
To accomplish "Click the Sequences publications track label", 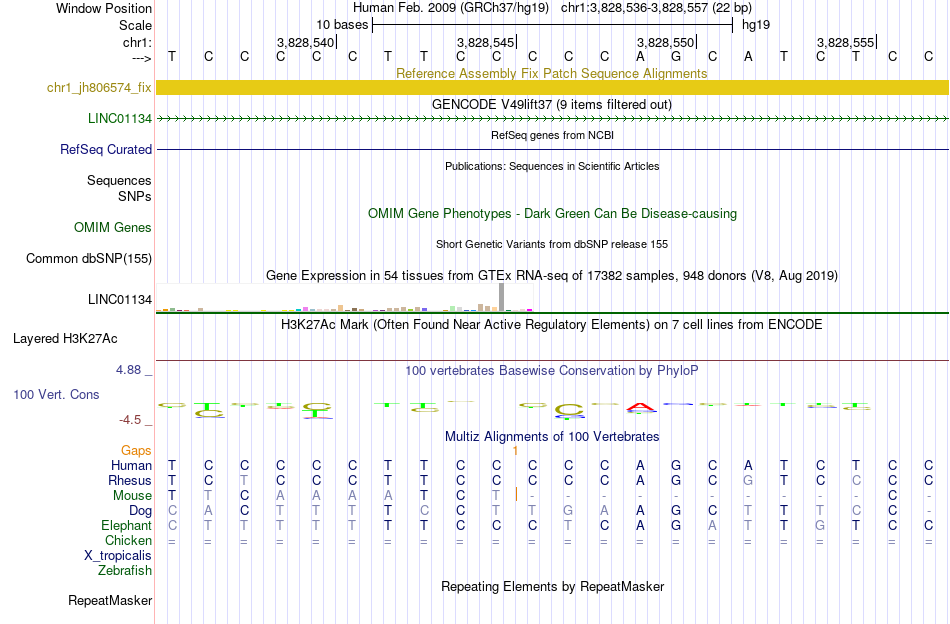I will [x=119, y=181].
